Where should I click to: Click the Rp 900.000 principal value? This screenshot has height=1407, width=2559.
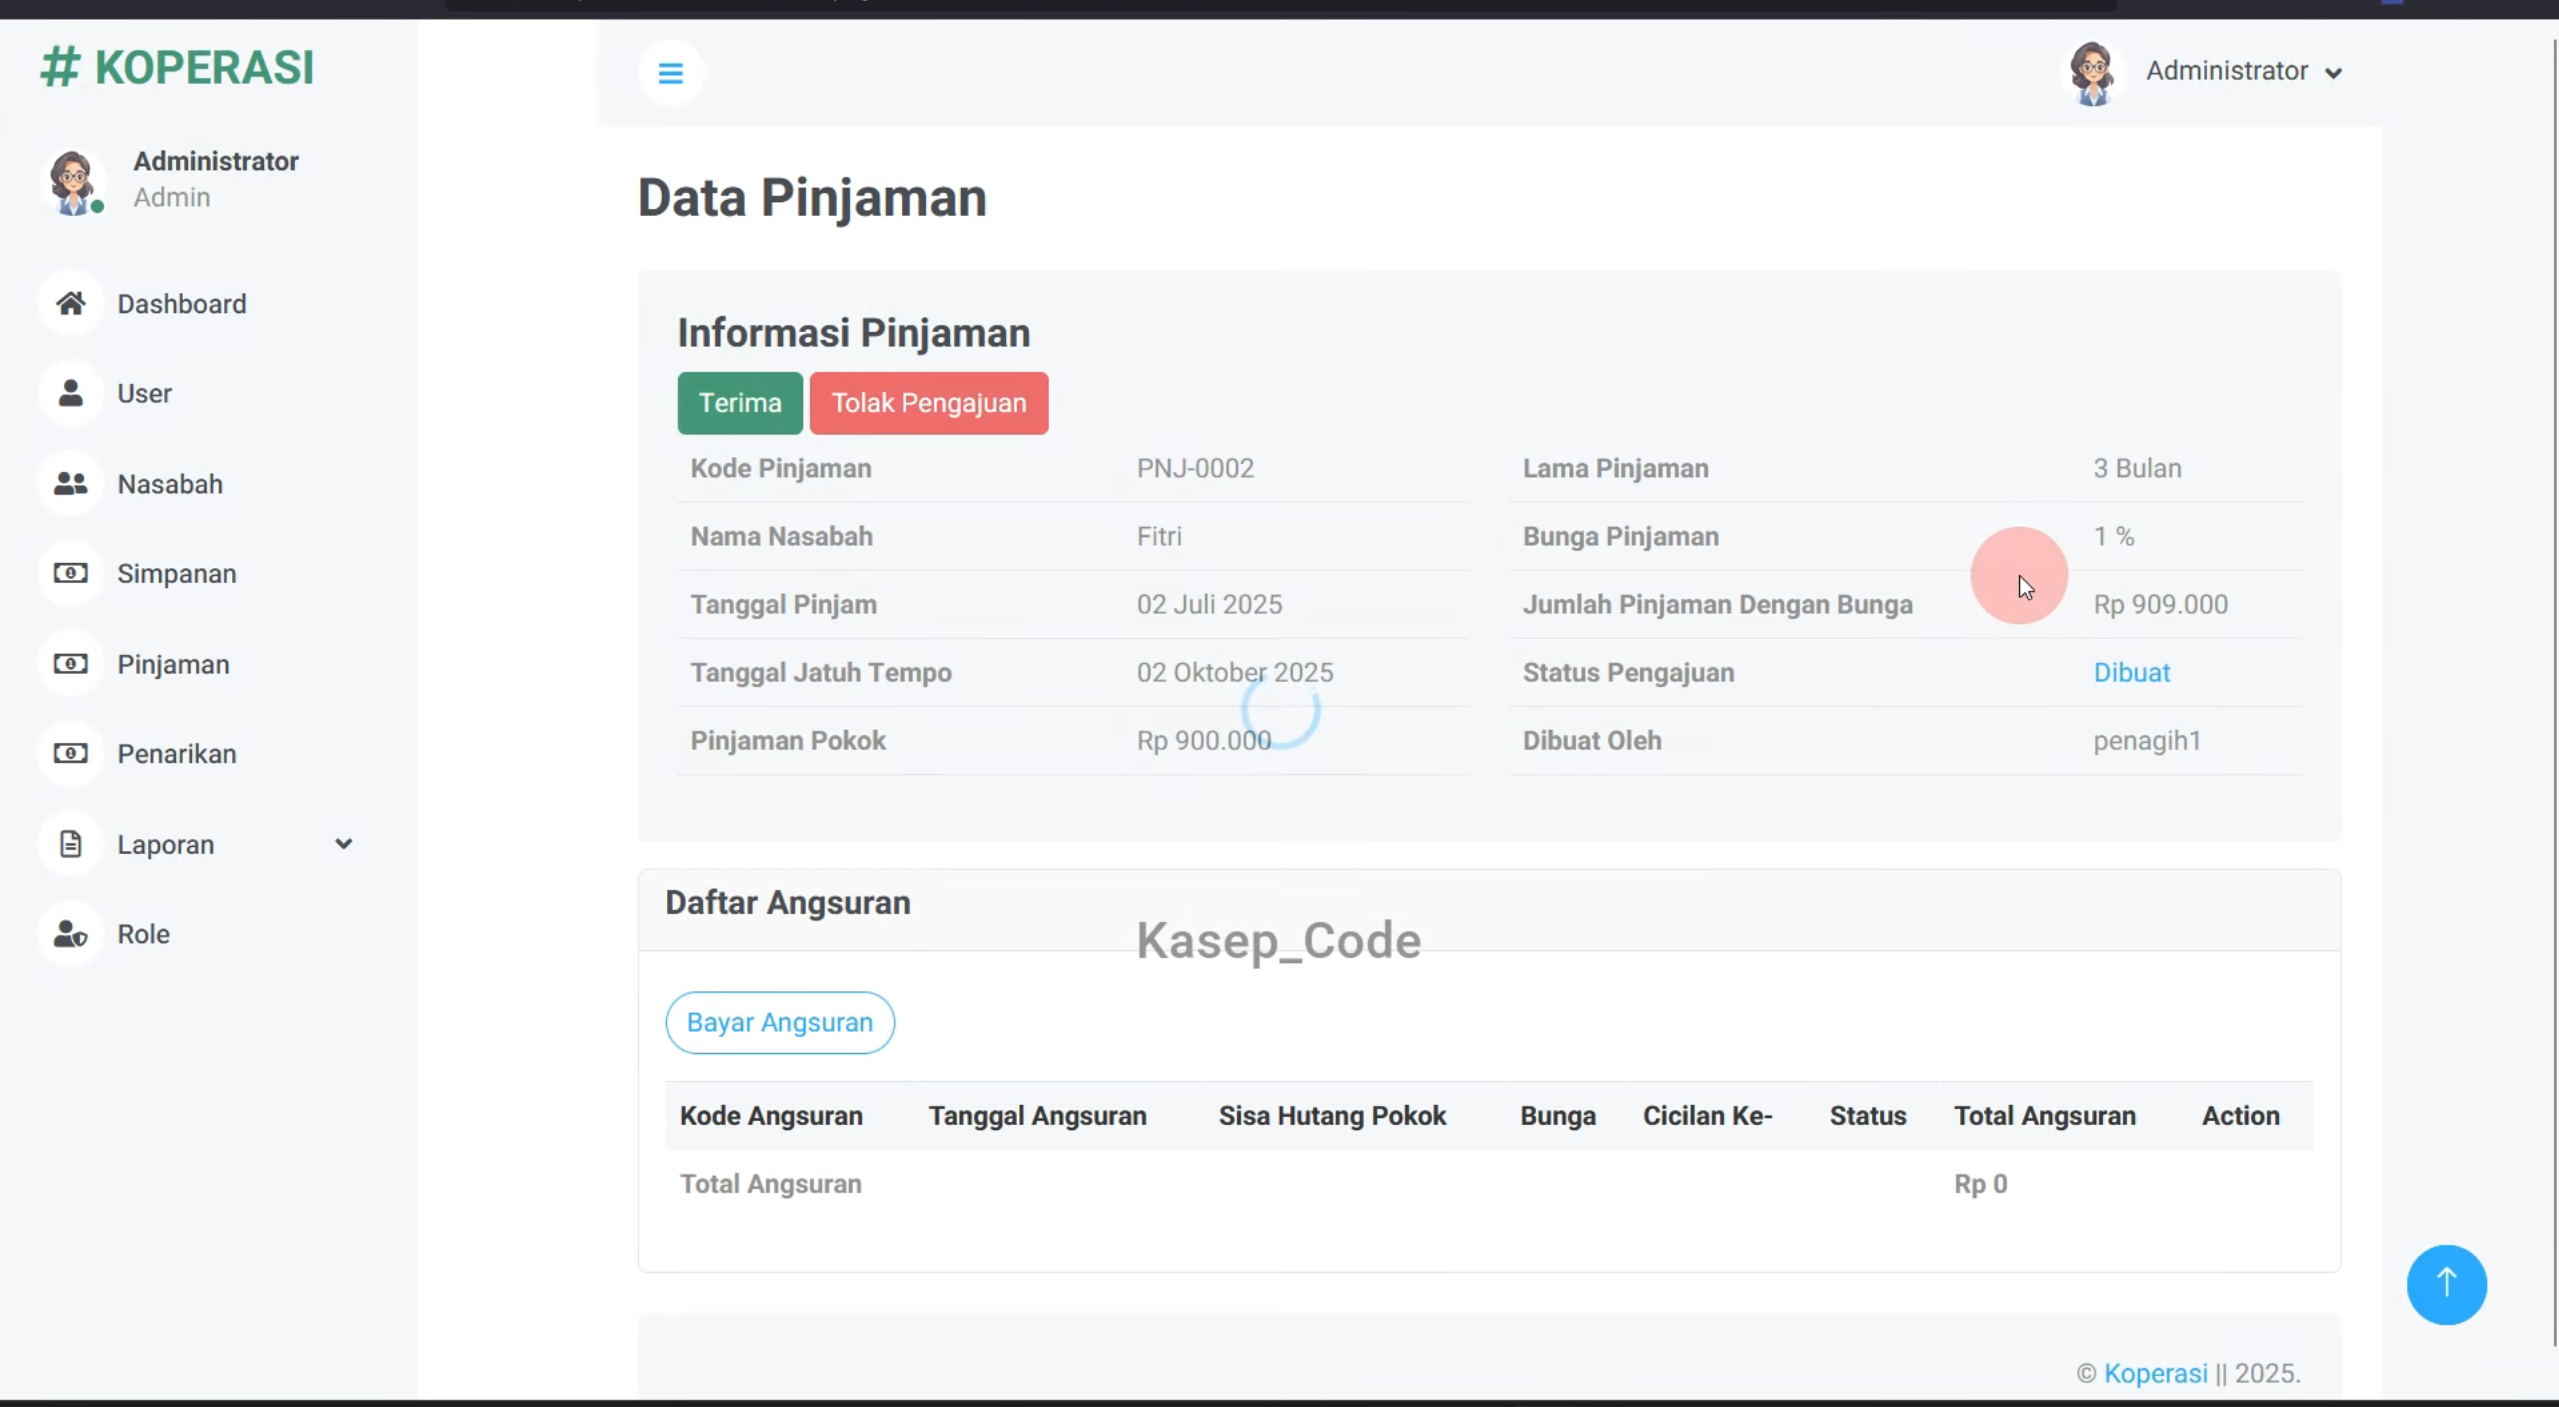pos(1204,740)
